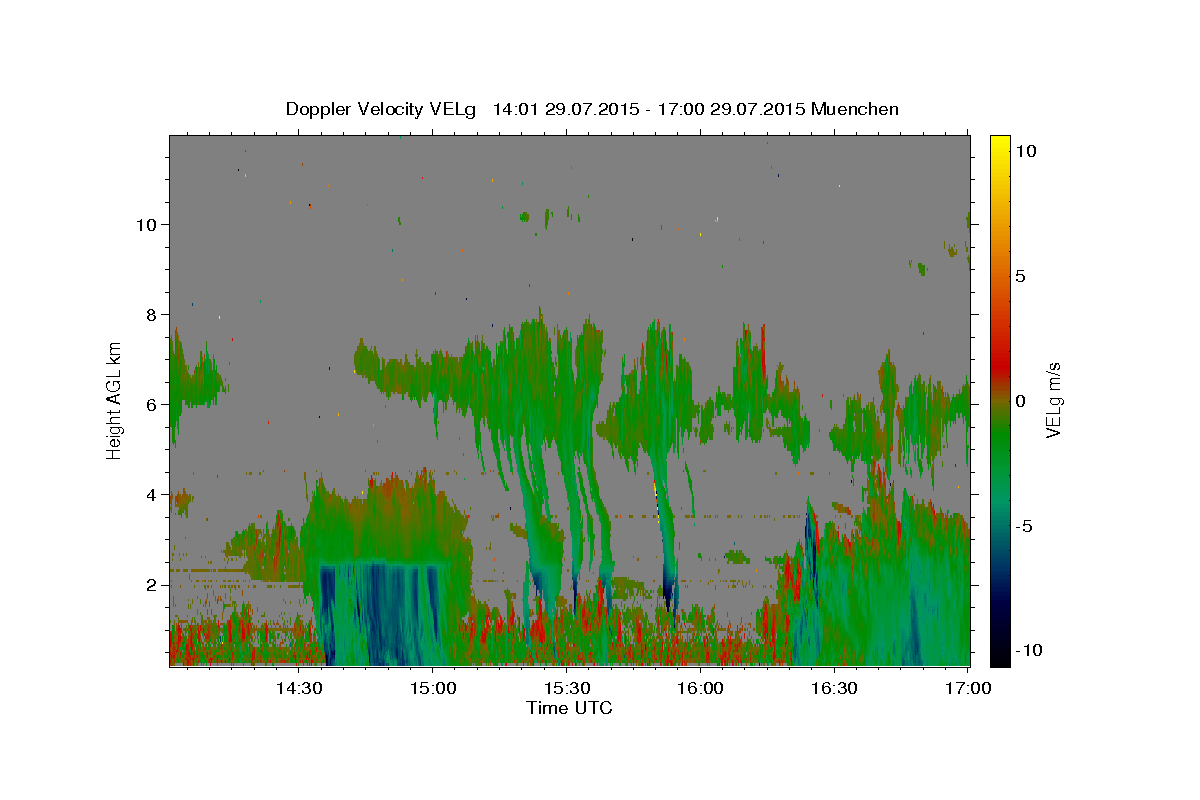Click the '17:00' time axis label
Viewport: 1200px width, 800px height.
pyautogui.click(x=969, y=688)
